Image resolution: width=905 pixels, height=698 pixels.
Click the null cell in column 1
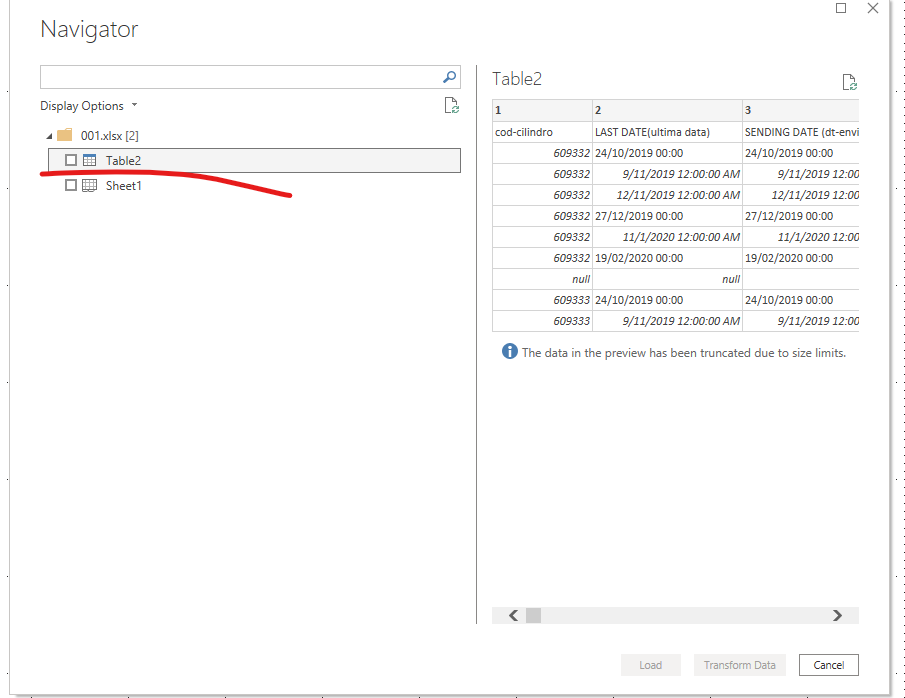click(543, 279)
